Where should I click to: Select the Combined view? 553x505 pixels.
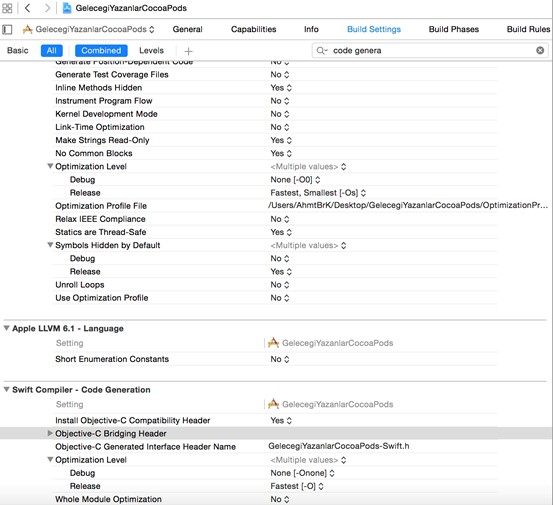coord(101,50)
